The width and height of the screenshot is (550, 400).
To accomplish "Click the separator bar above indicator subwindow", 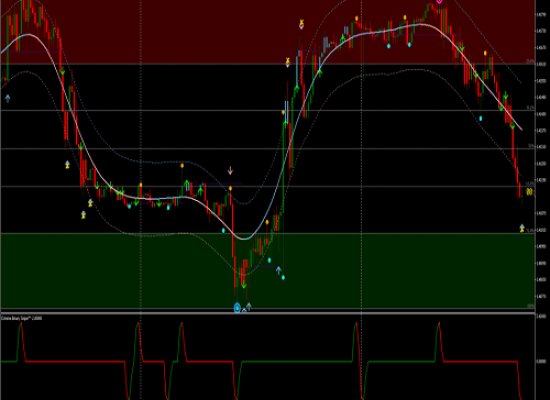I will [x=268, y=313].
